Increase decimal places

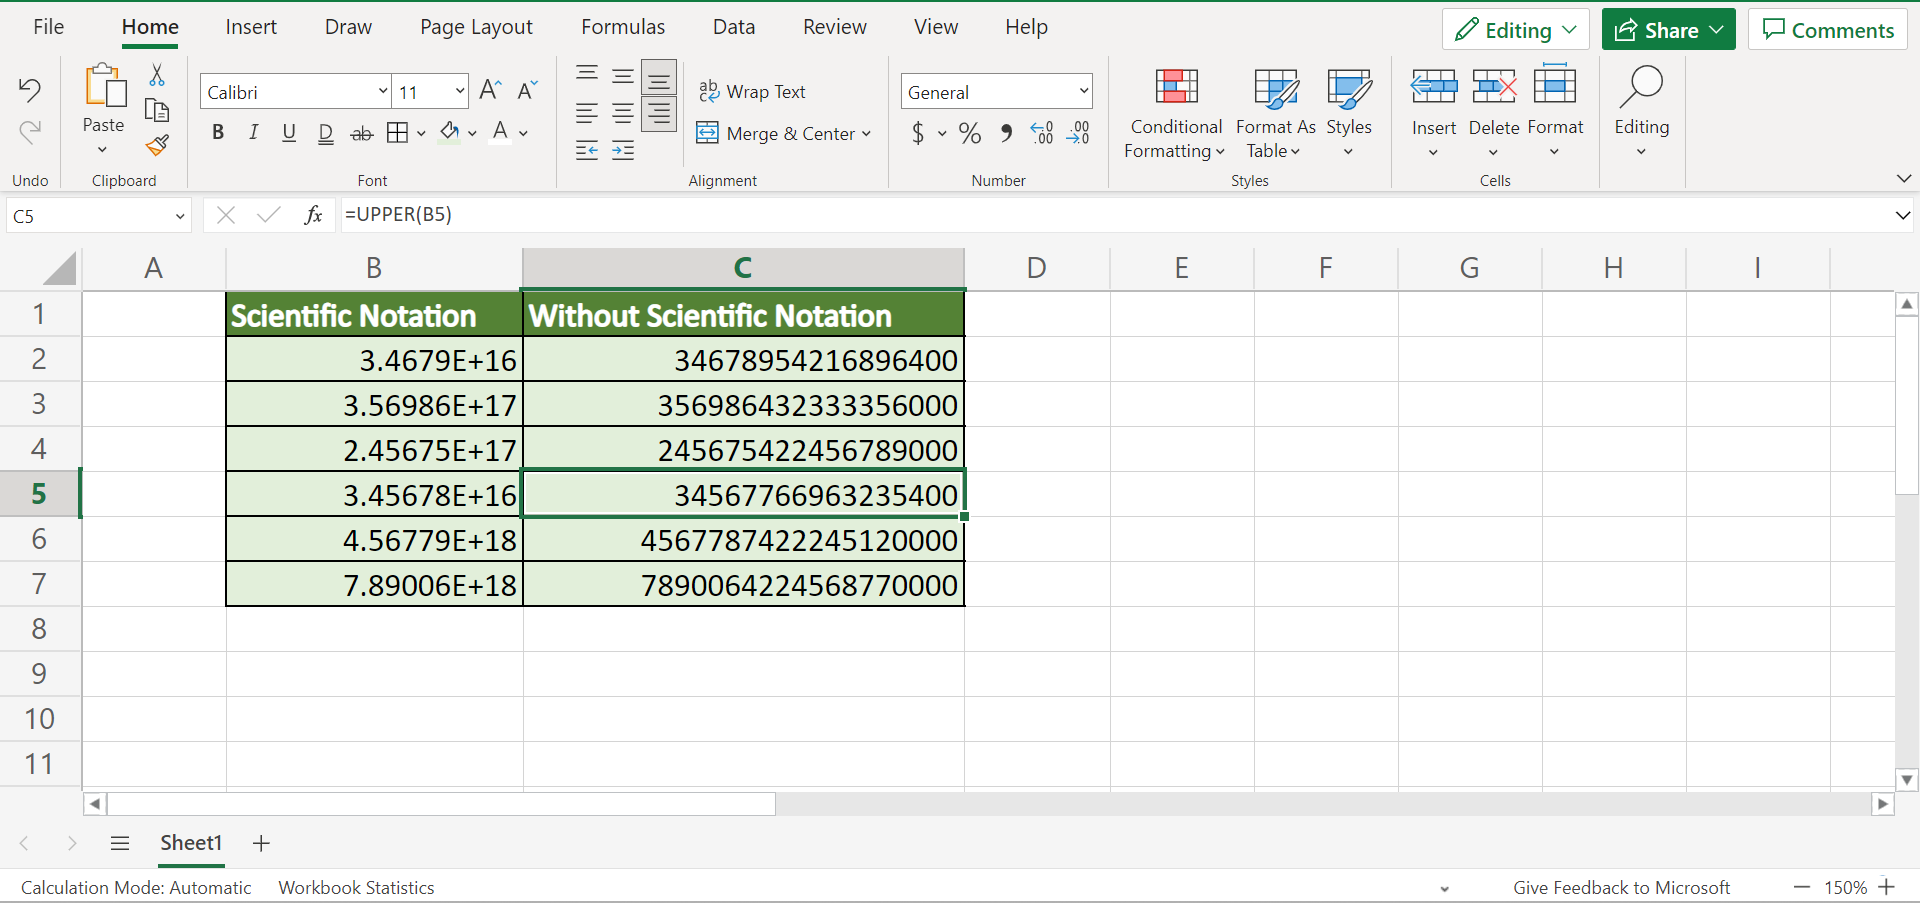[x=1042, y=133]
